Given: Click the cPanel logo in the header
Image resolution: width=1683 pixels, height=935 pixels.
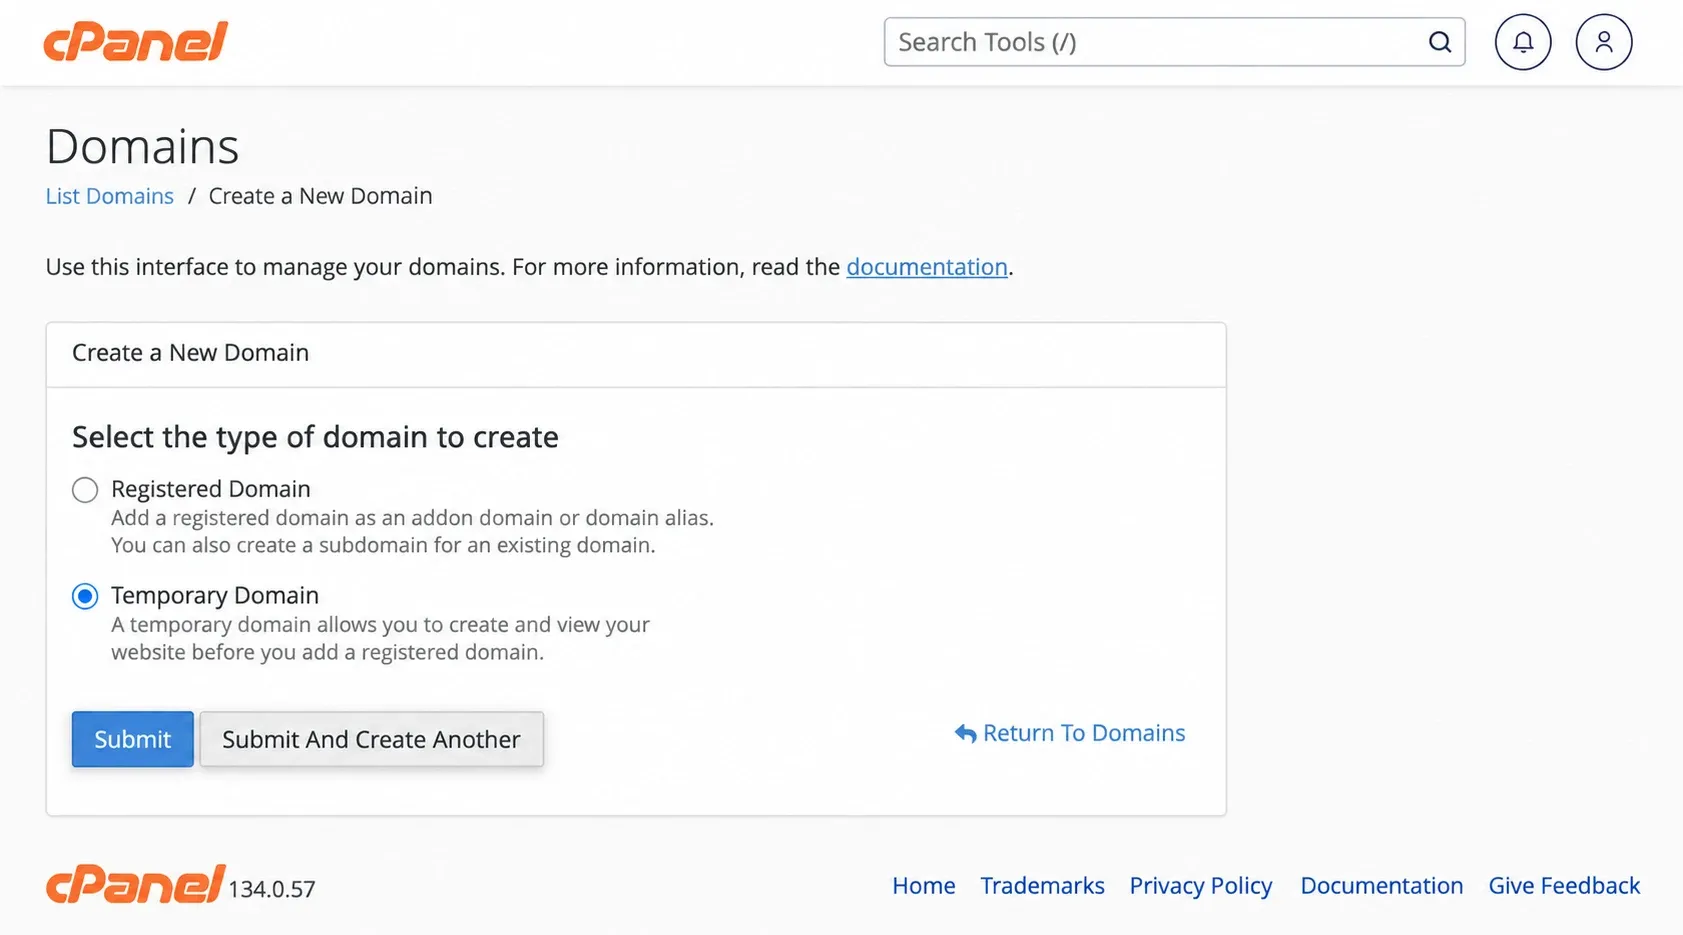Looking at the screenshot, I should click(x=136, y=42).
